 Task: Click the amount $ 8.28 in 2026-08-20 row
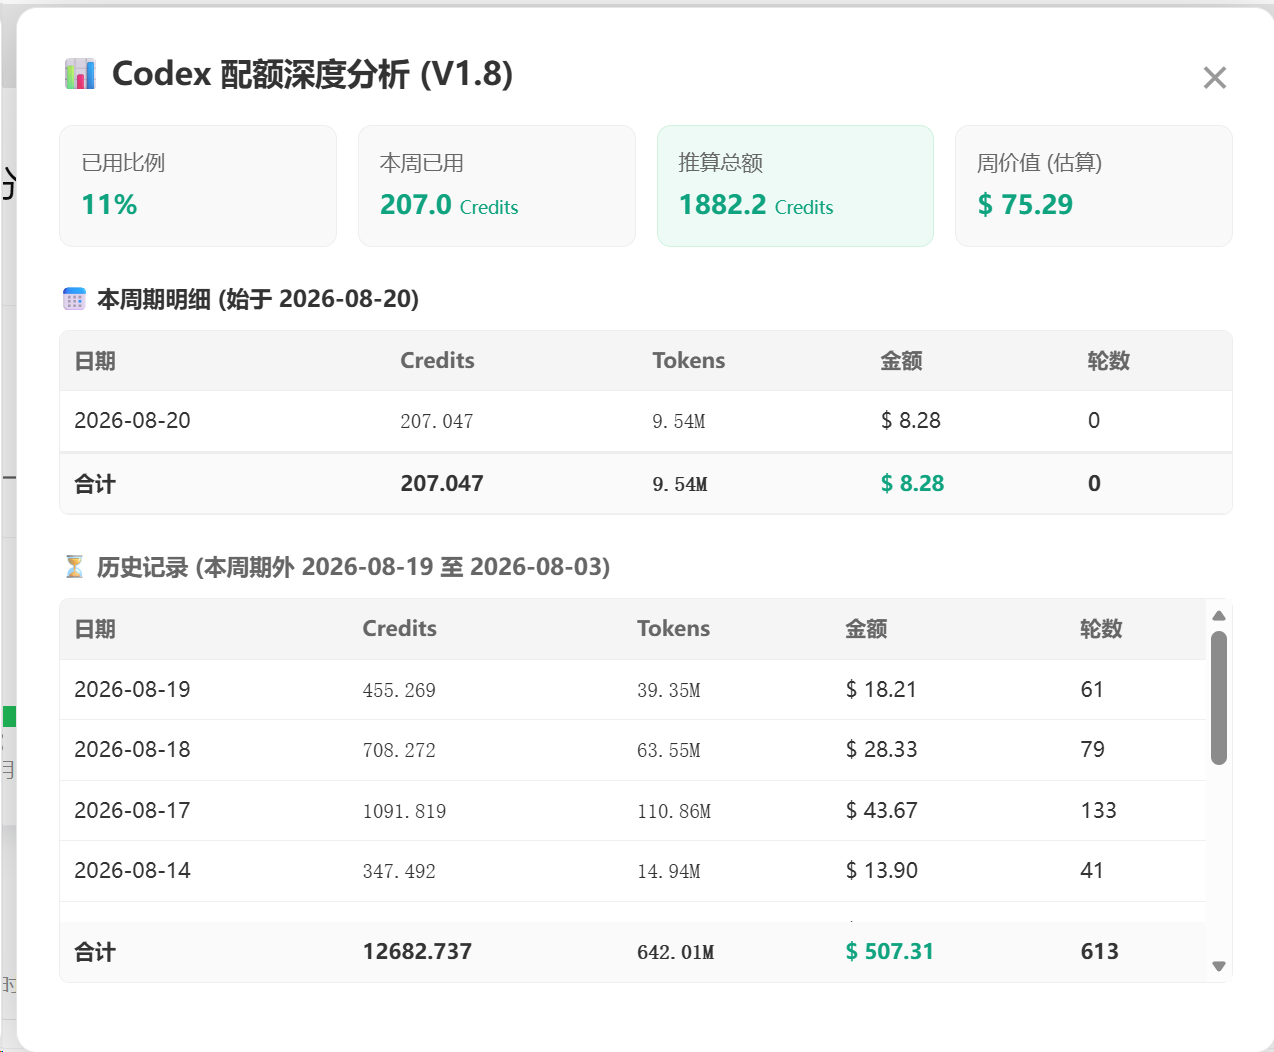[x=911, y=421]
